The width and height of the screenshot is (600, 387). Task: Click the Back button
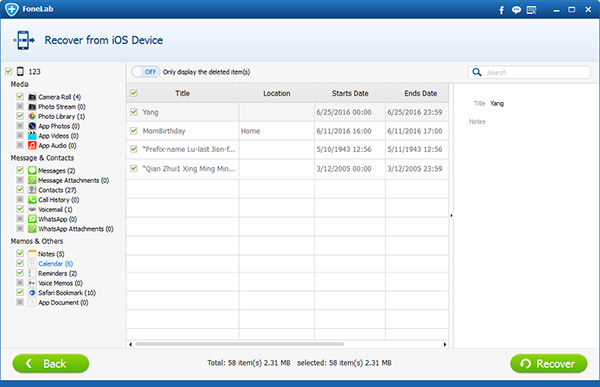click(x=51, y=363)
